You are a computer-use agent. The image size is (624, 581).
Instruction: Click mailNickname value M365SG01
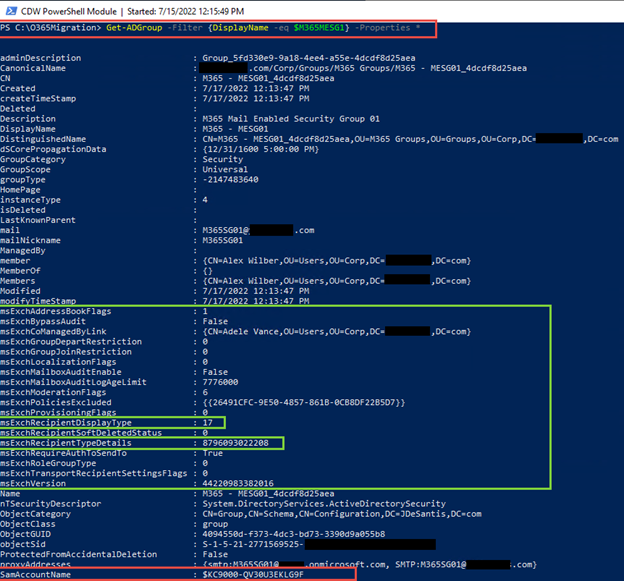[x=222, y=240]
